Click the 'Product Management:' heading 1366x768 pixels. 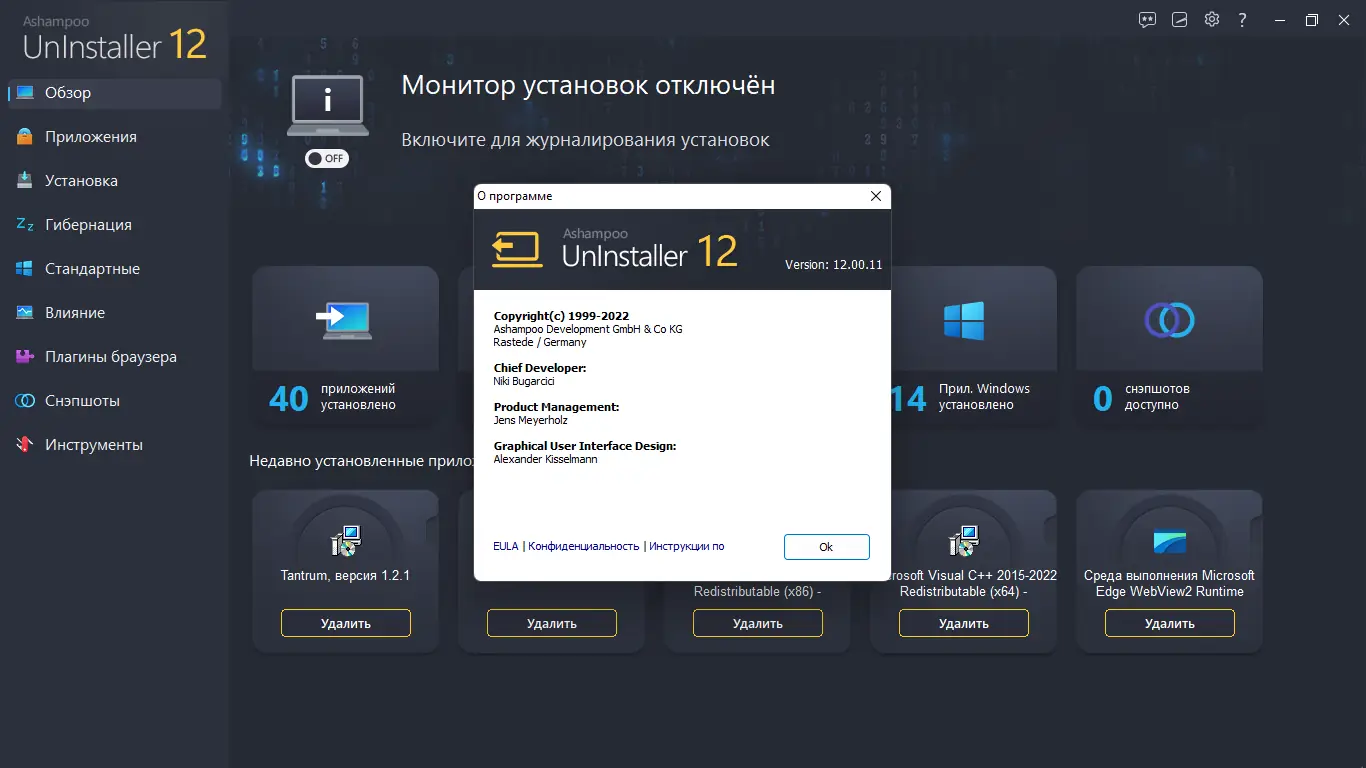557,407
